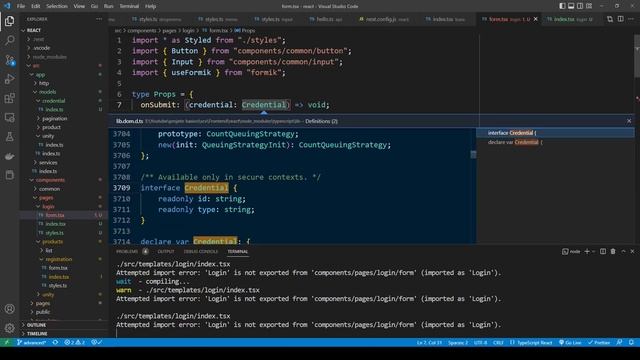Open the View menu
The width and height of the screenshot is (640, 360).
point(79,6)
